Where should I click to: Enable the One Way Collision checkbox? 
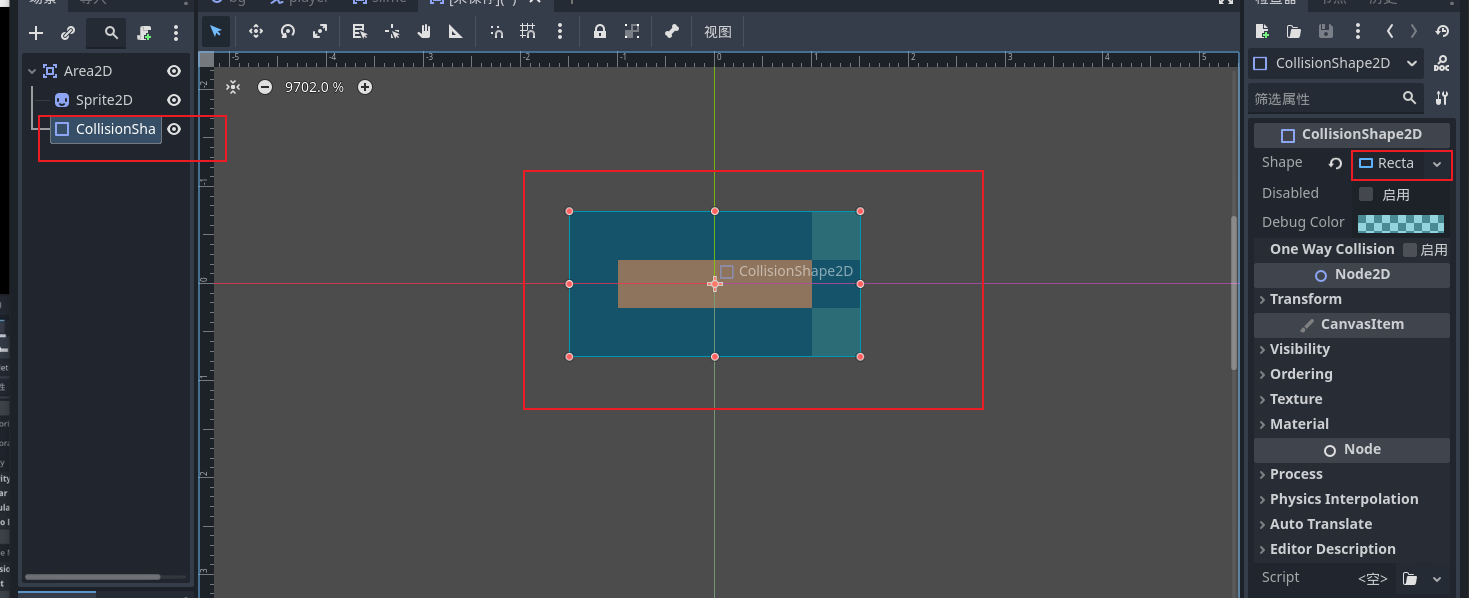pos(1410,250)
